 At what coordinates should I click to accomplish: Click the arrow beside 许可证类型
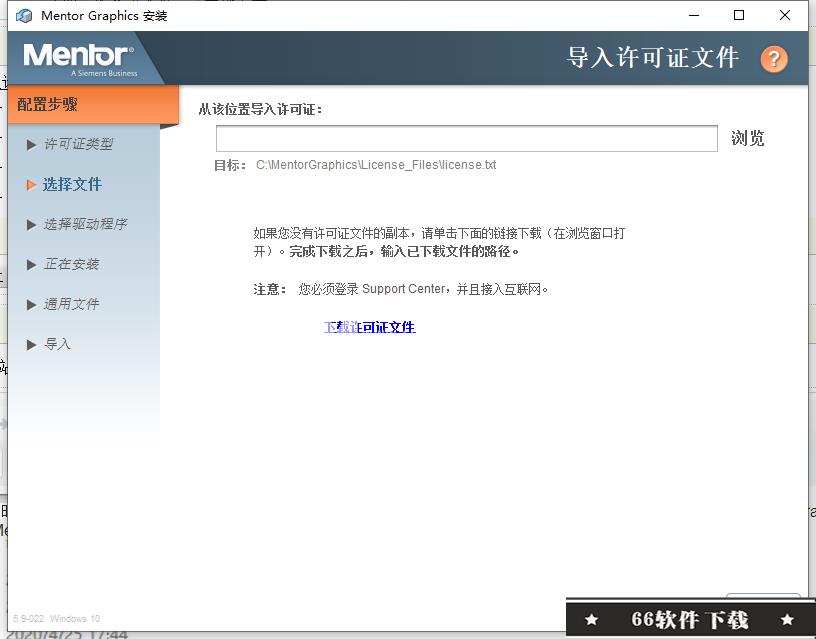click(x=31, y=145)
